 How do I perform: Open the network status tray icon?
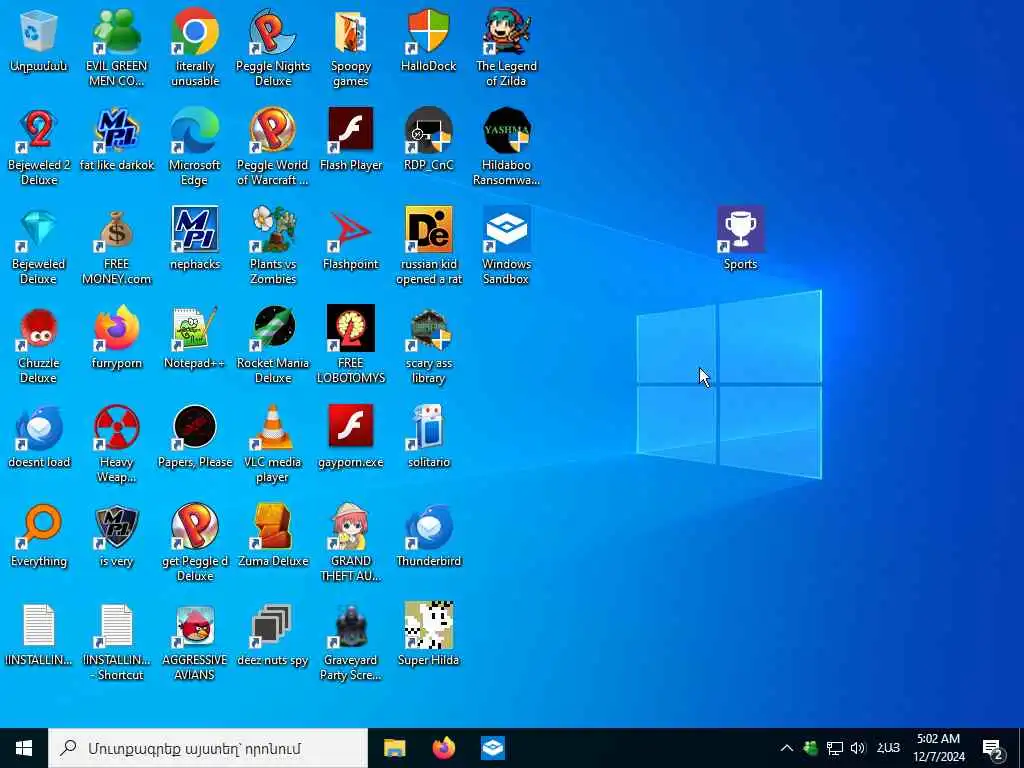(x=835, y=748)
